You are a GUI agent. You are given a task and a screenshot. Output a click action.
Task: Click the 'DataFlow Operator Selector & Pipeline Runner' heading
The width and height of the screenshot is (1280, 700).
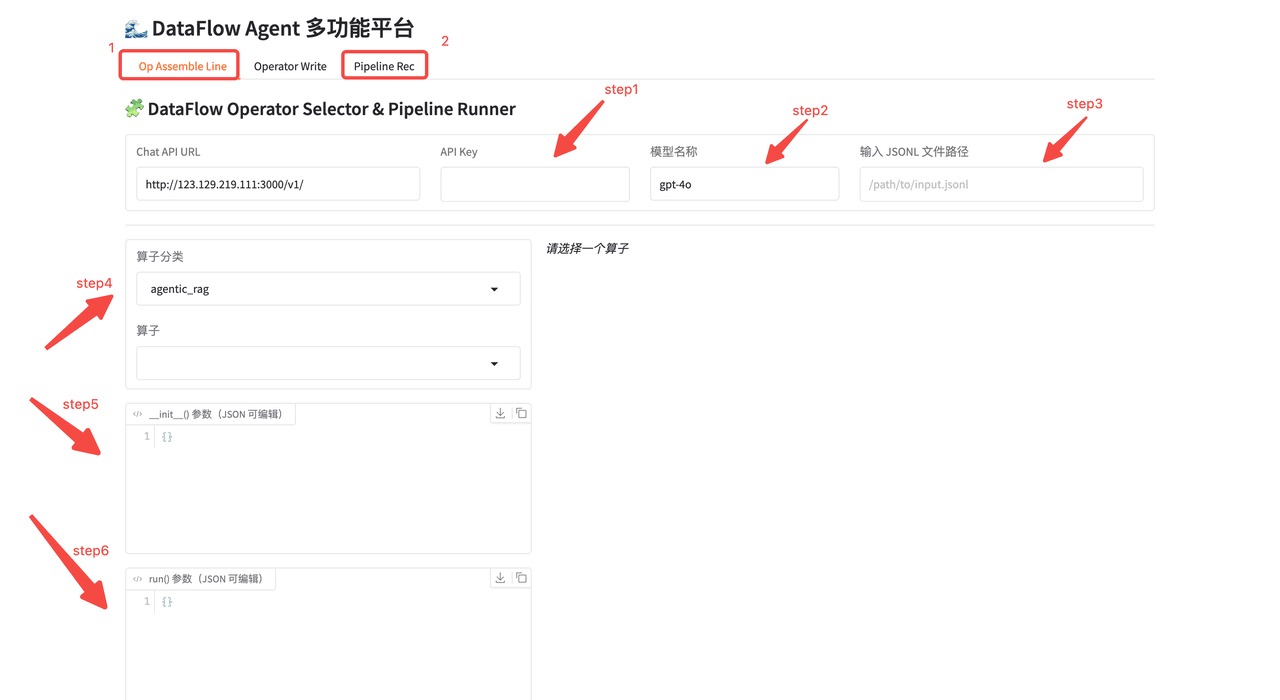[332, 109]
